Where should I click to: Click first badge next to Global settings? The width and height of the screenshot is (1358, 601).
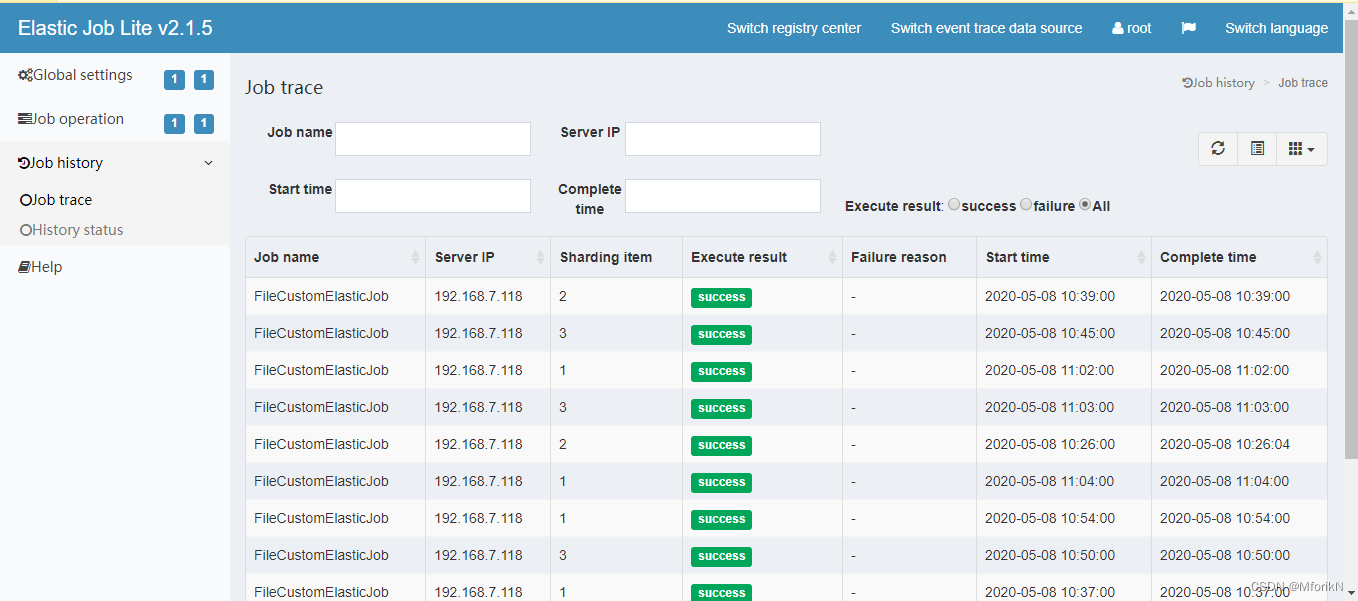click(x=174, y=80)
